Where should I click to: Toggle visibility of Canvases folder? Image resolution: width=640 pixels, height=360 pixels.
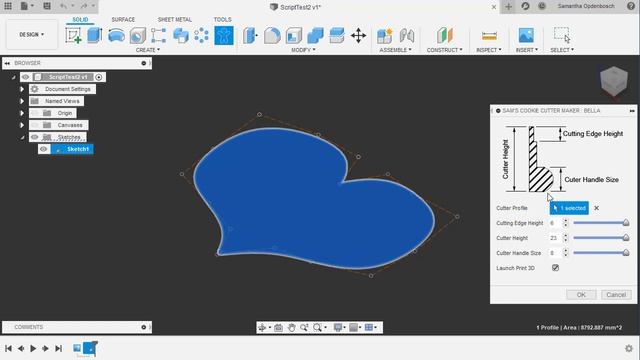click(35, 125)
